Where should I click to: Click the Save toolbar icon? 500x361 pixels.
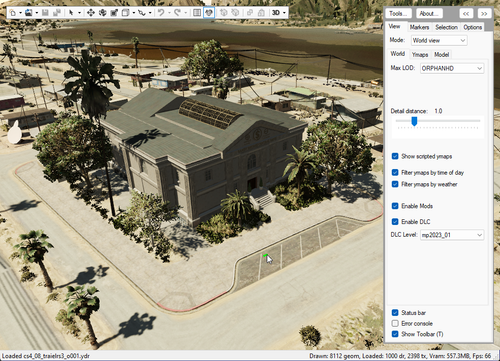pos(45,13)
